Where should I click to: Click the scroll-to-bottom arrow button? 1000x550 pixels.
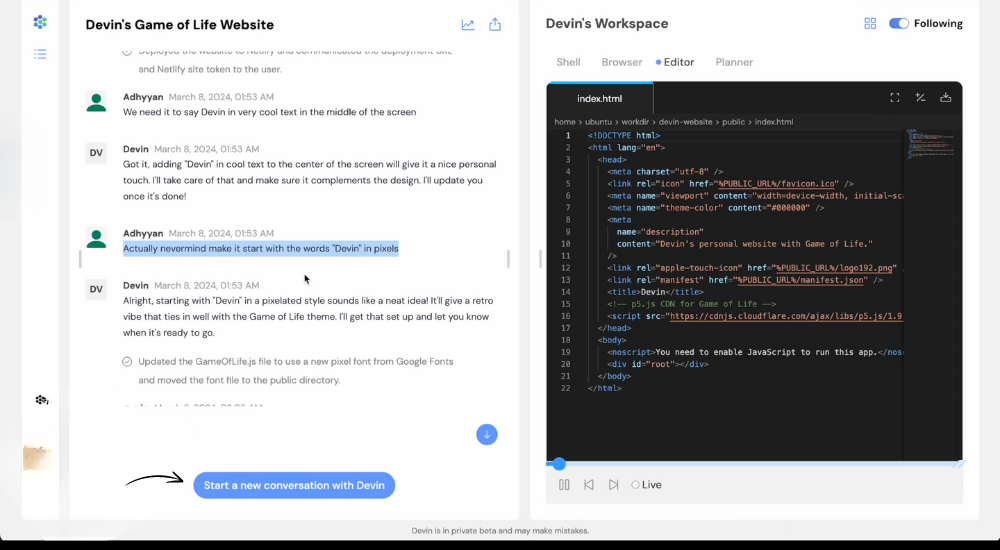(487, 435)
